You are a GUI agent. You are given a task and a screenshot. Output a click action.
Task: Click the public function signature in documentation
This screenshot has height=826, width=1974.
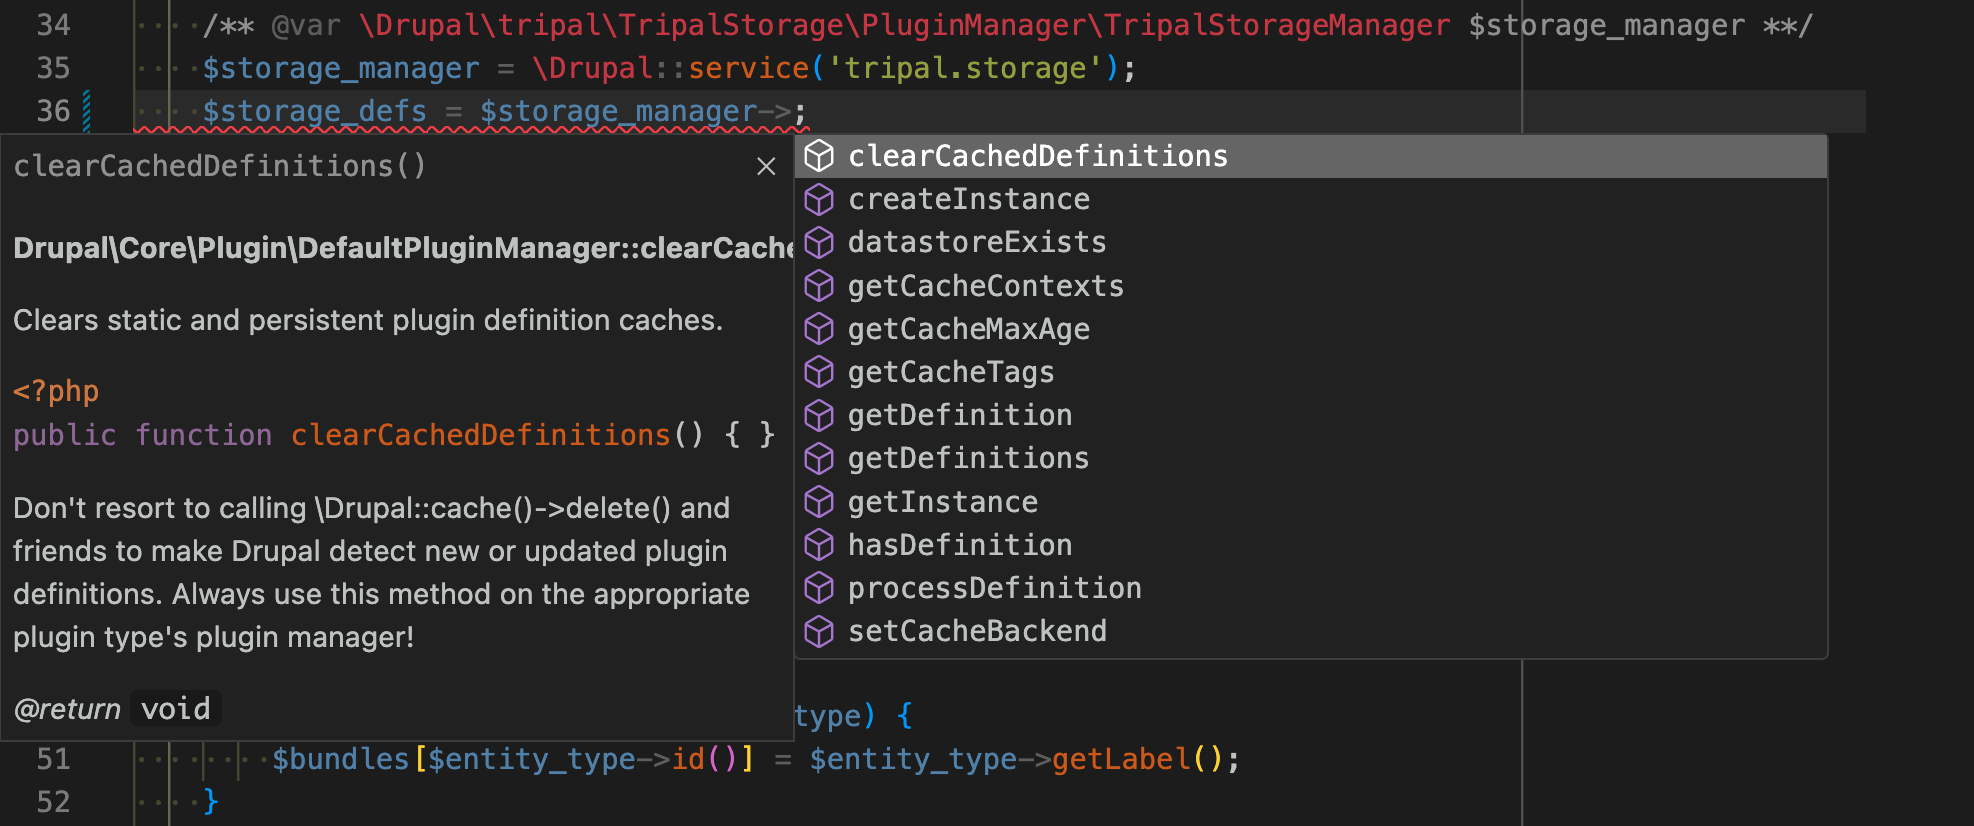(x=394, y=435)
